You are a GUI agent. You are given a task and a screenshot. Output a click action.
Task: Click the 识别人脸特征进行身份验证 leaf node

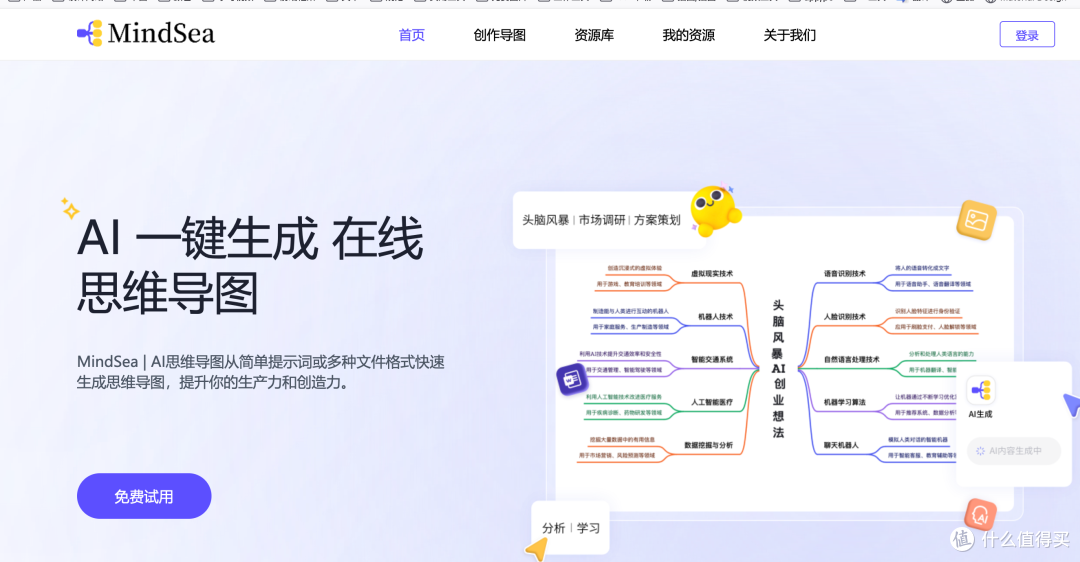(927, 311)
